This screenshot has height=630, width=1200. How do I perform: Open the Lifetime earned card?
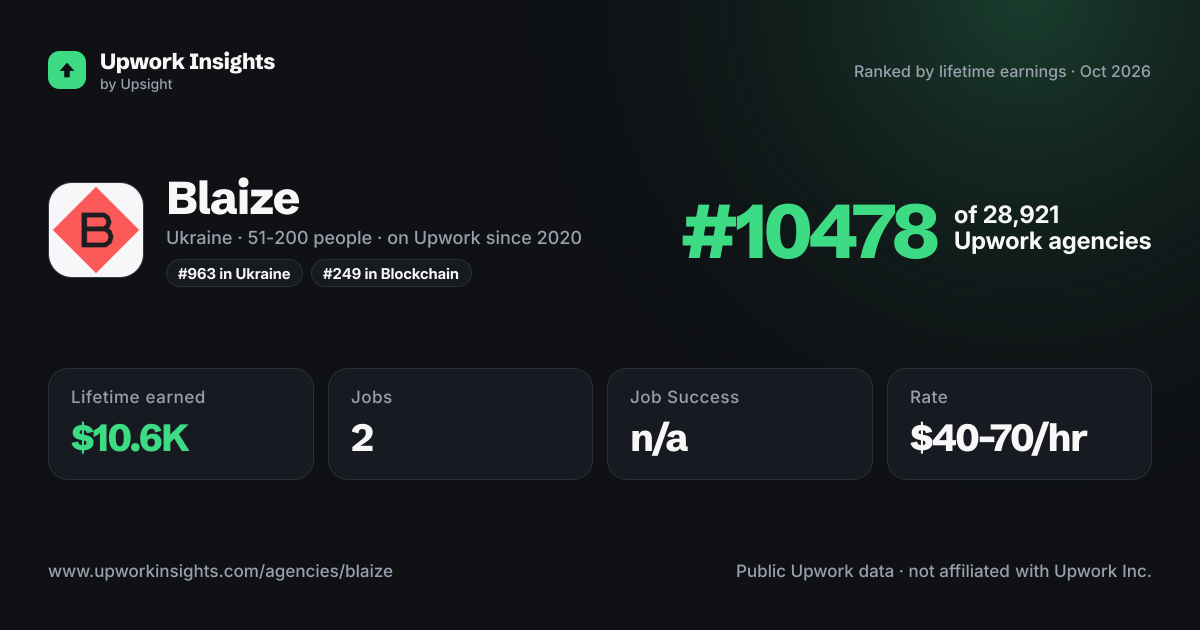[181, 424]
